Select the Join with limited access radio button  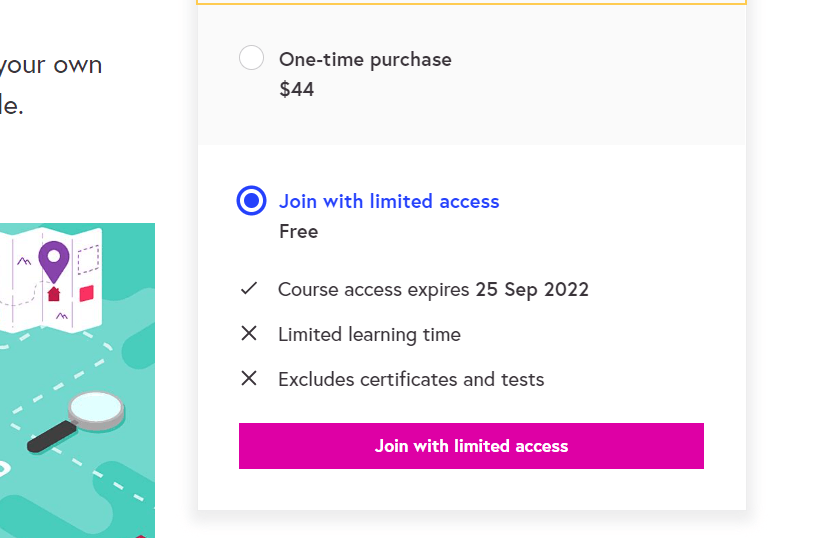coord(252,200)
